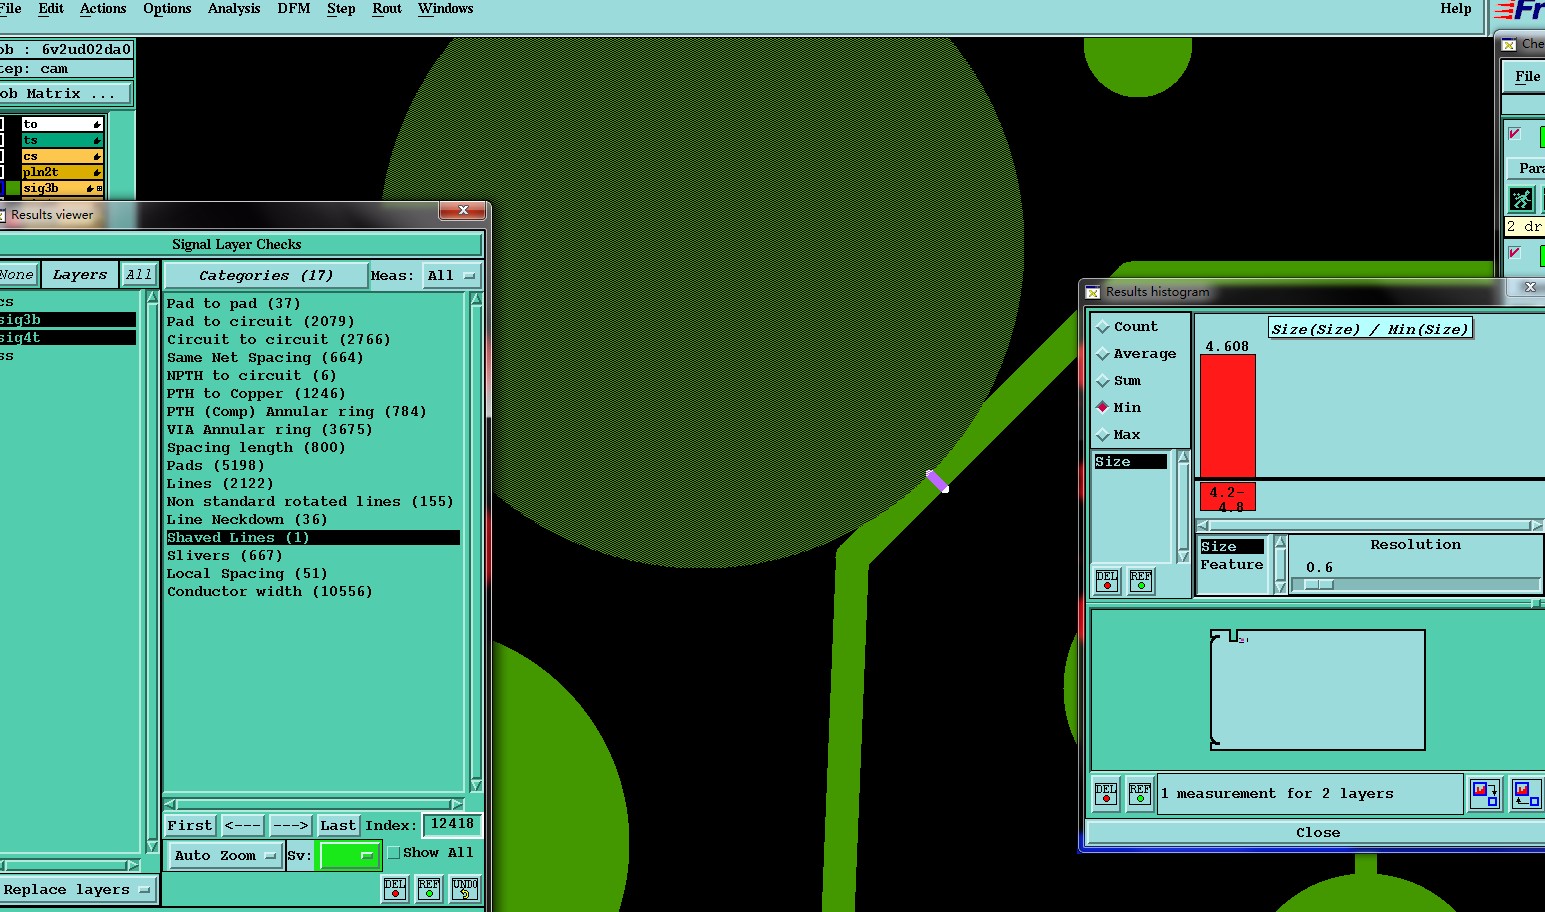Click red 4.2-4.8 range label box
Screen dimensions: 1545x912
1227,498
